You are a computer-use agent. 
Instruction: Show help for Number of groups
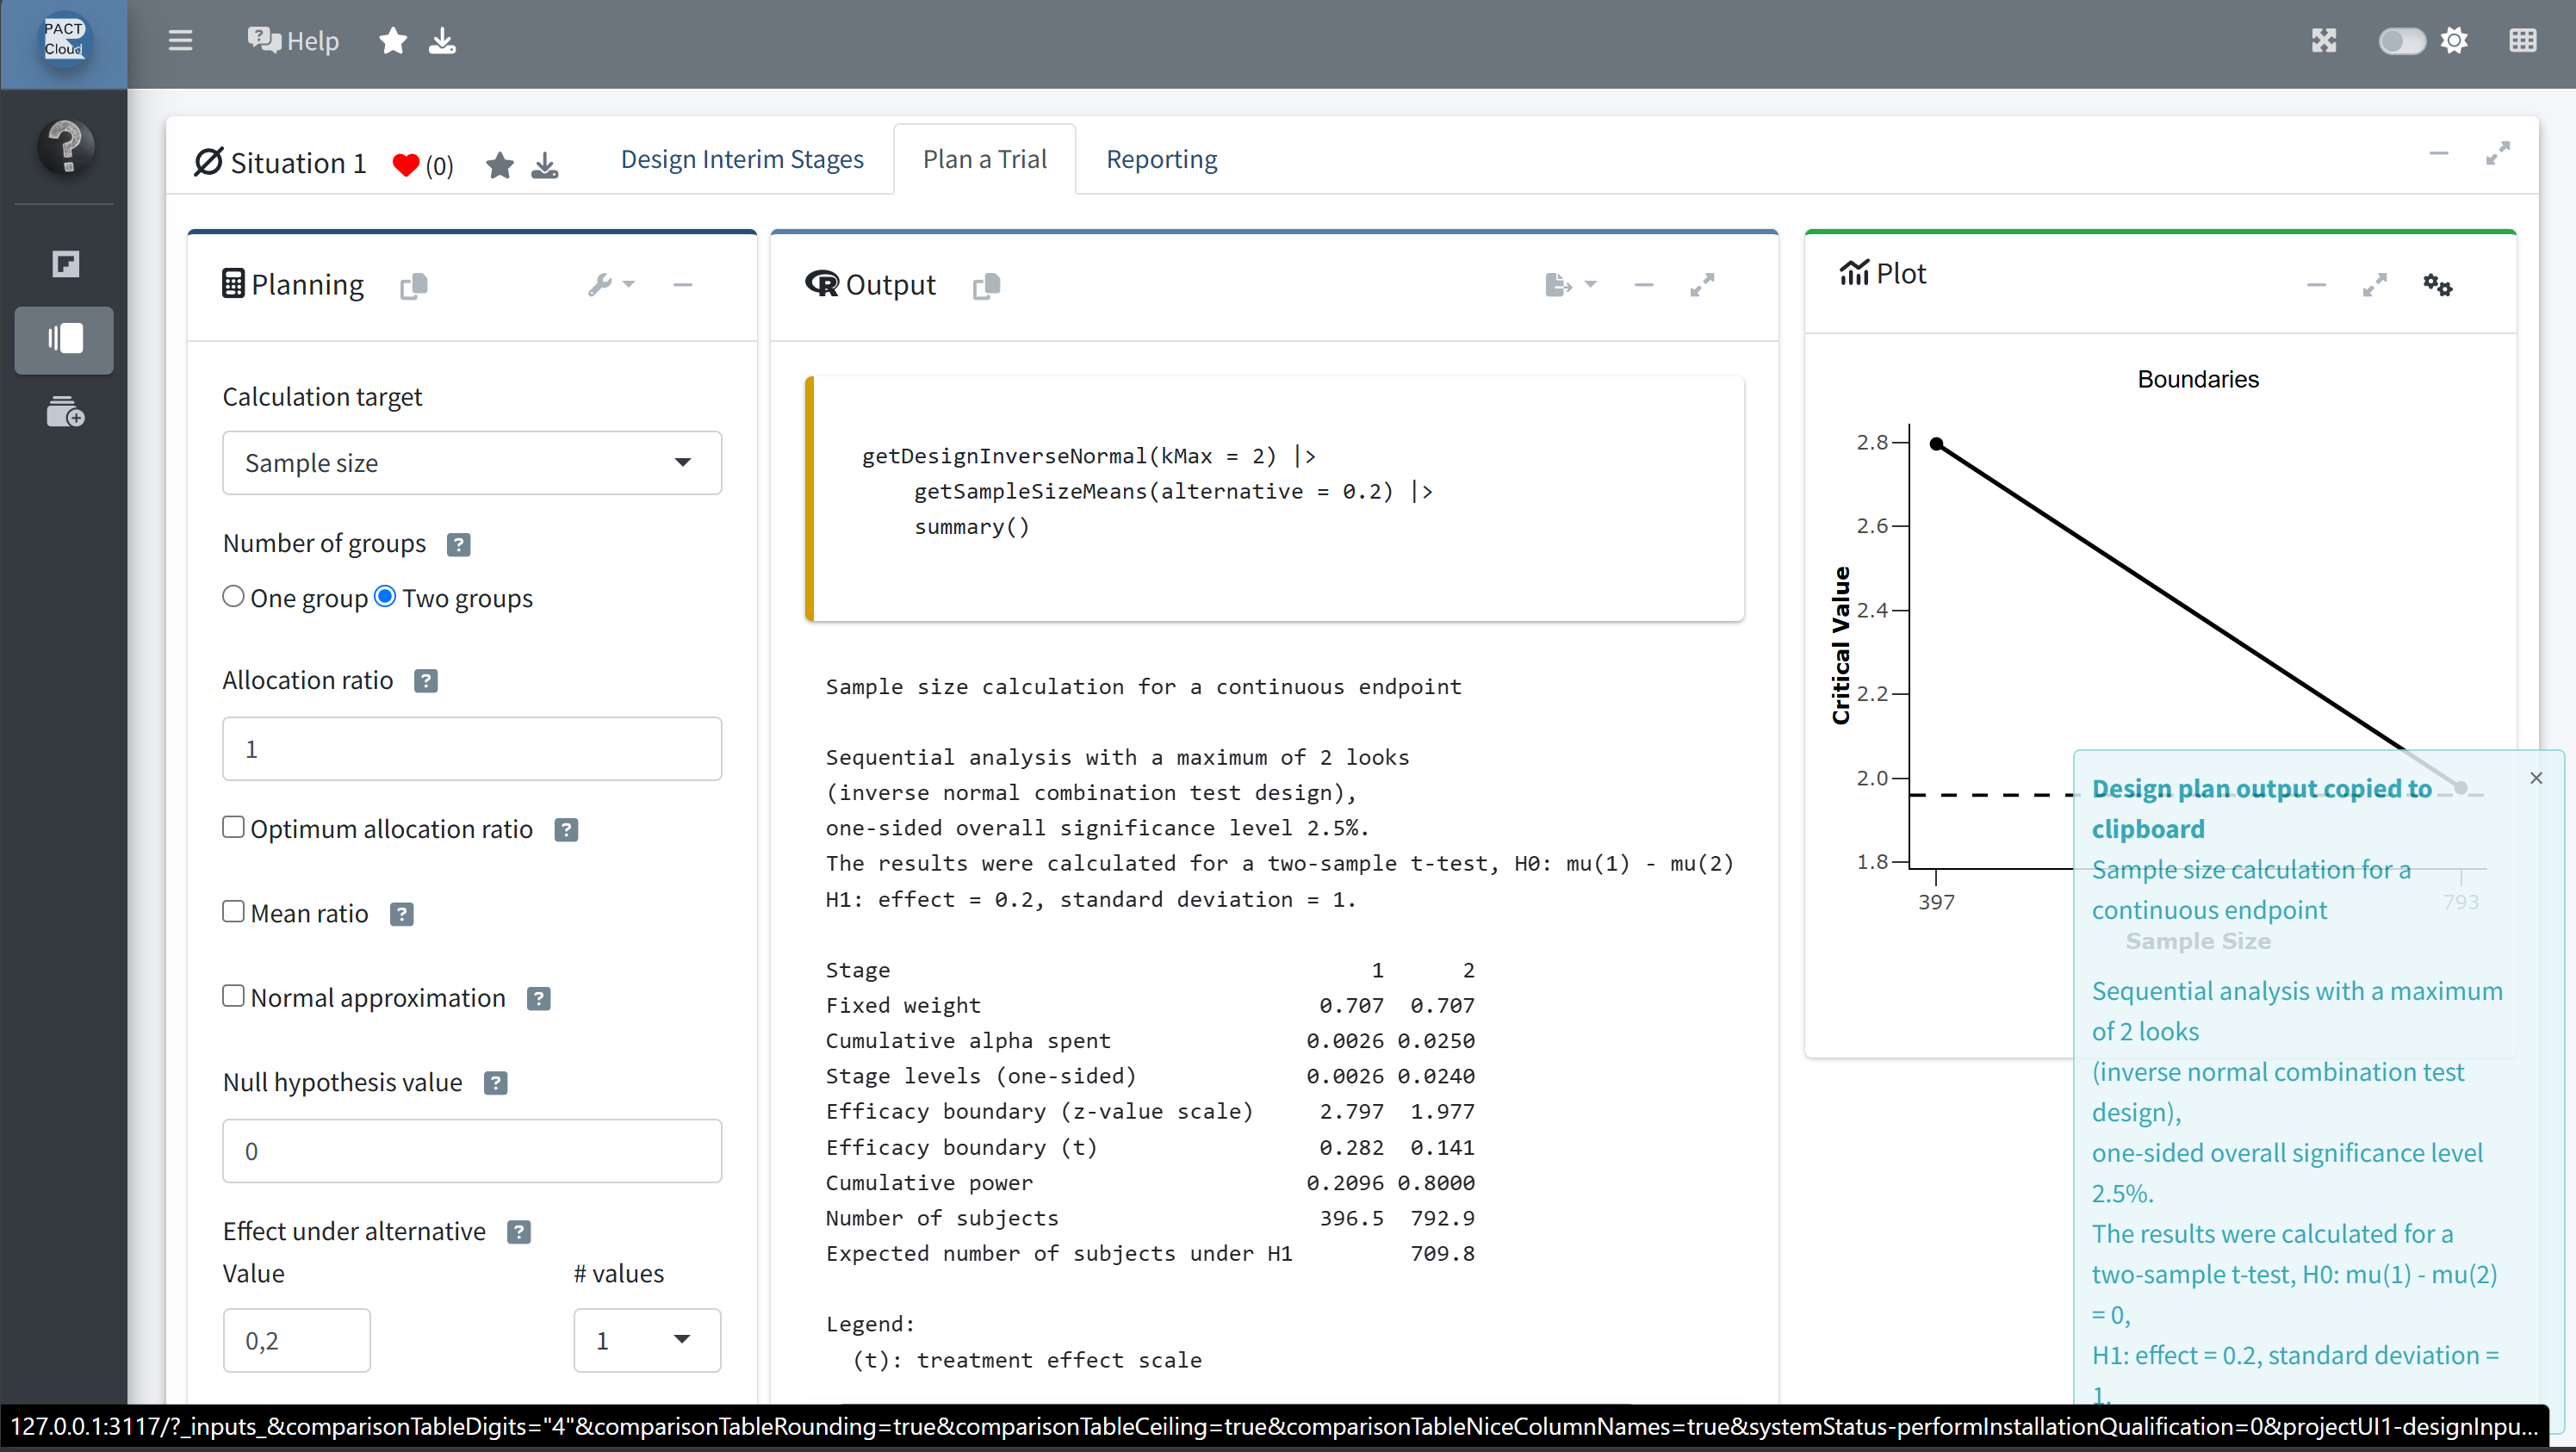point(458,544)
